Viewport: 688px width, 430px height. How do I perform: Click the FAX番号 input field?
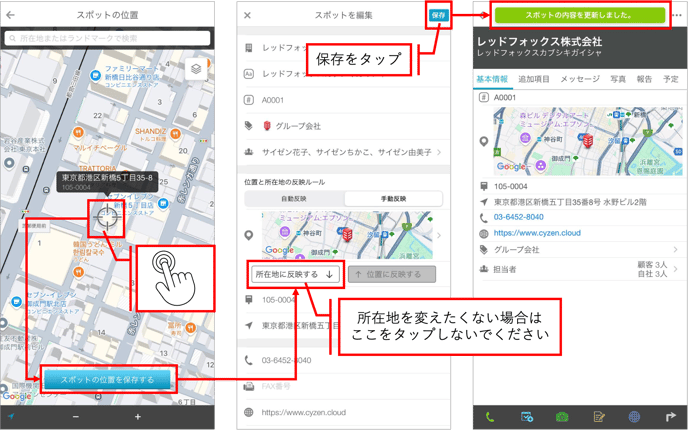coord(346,387)
